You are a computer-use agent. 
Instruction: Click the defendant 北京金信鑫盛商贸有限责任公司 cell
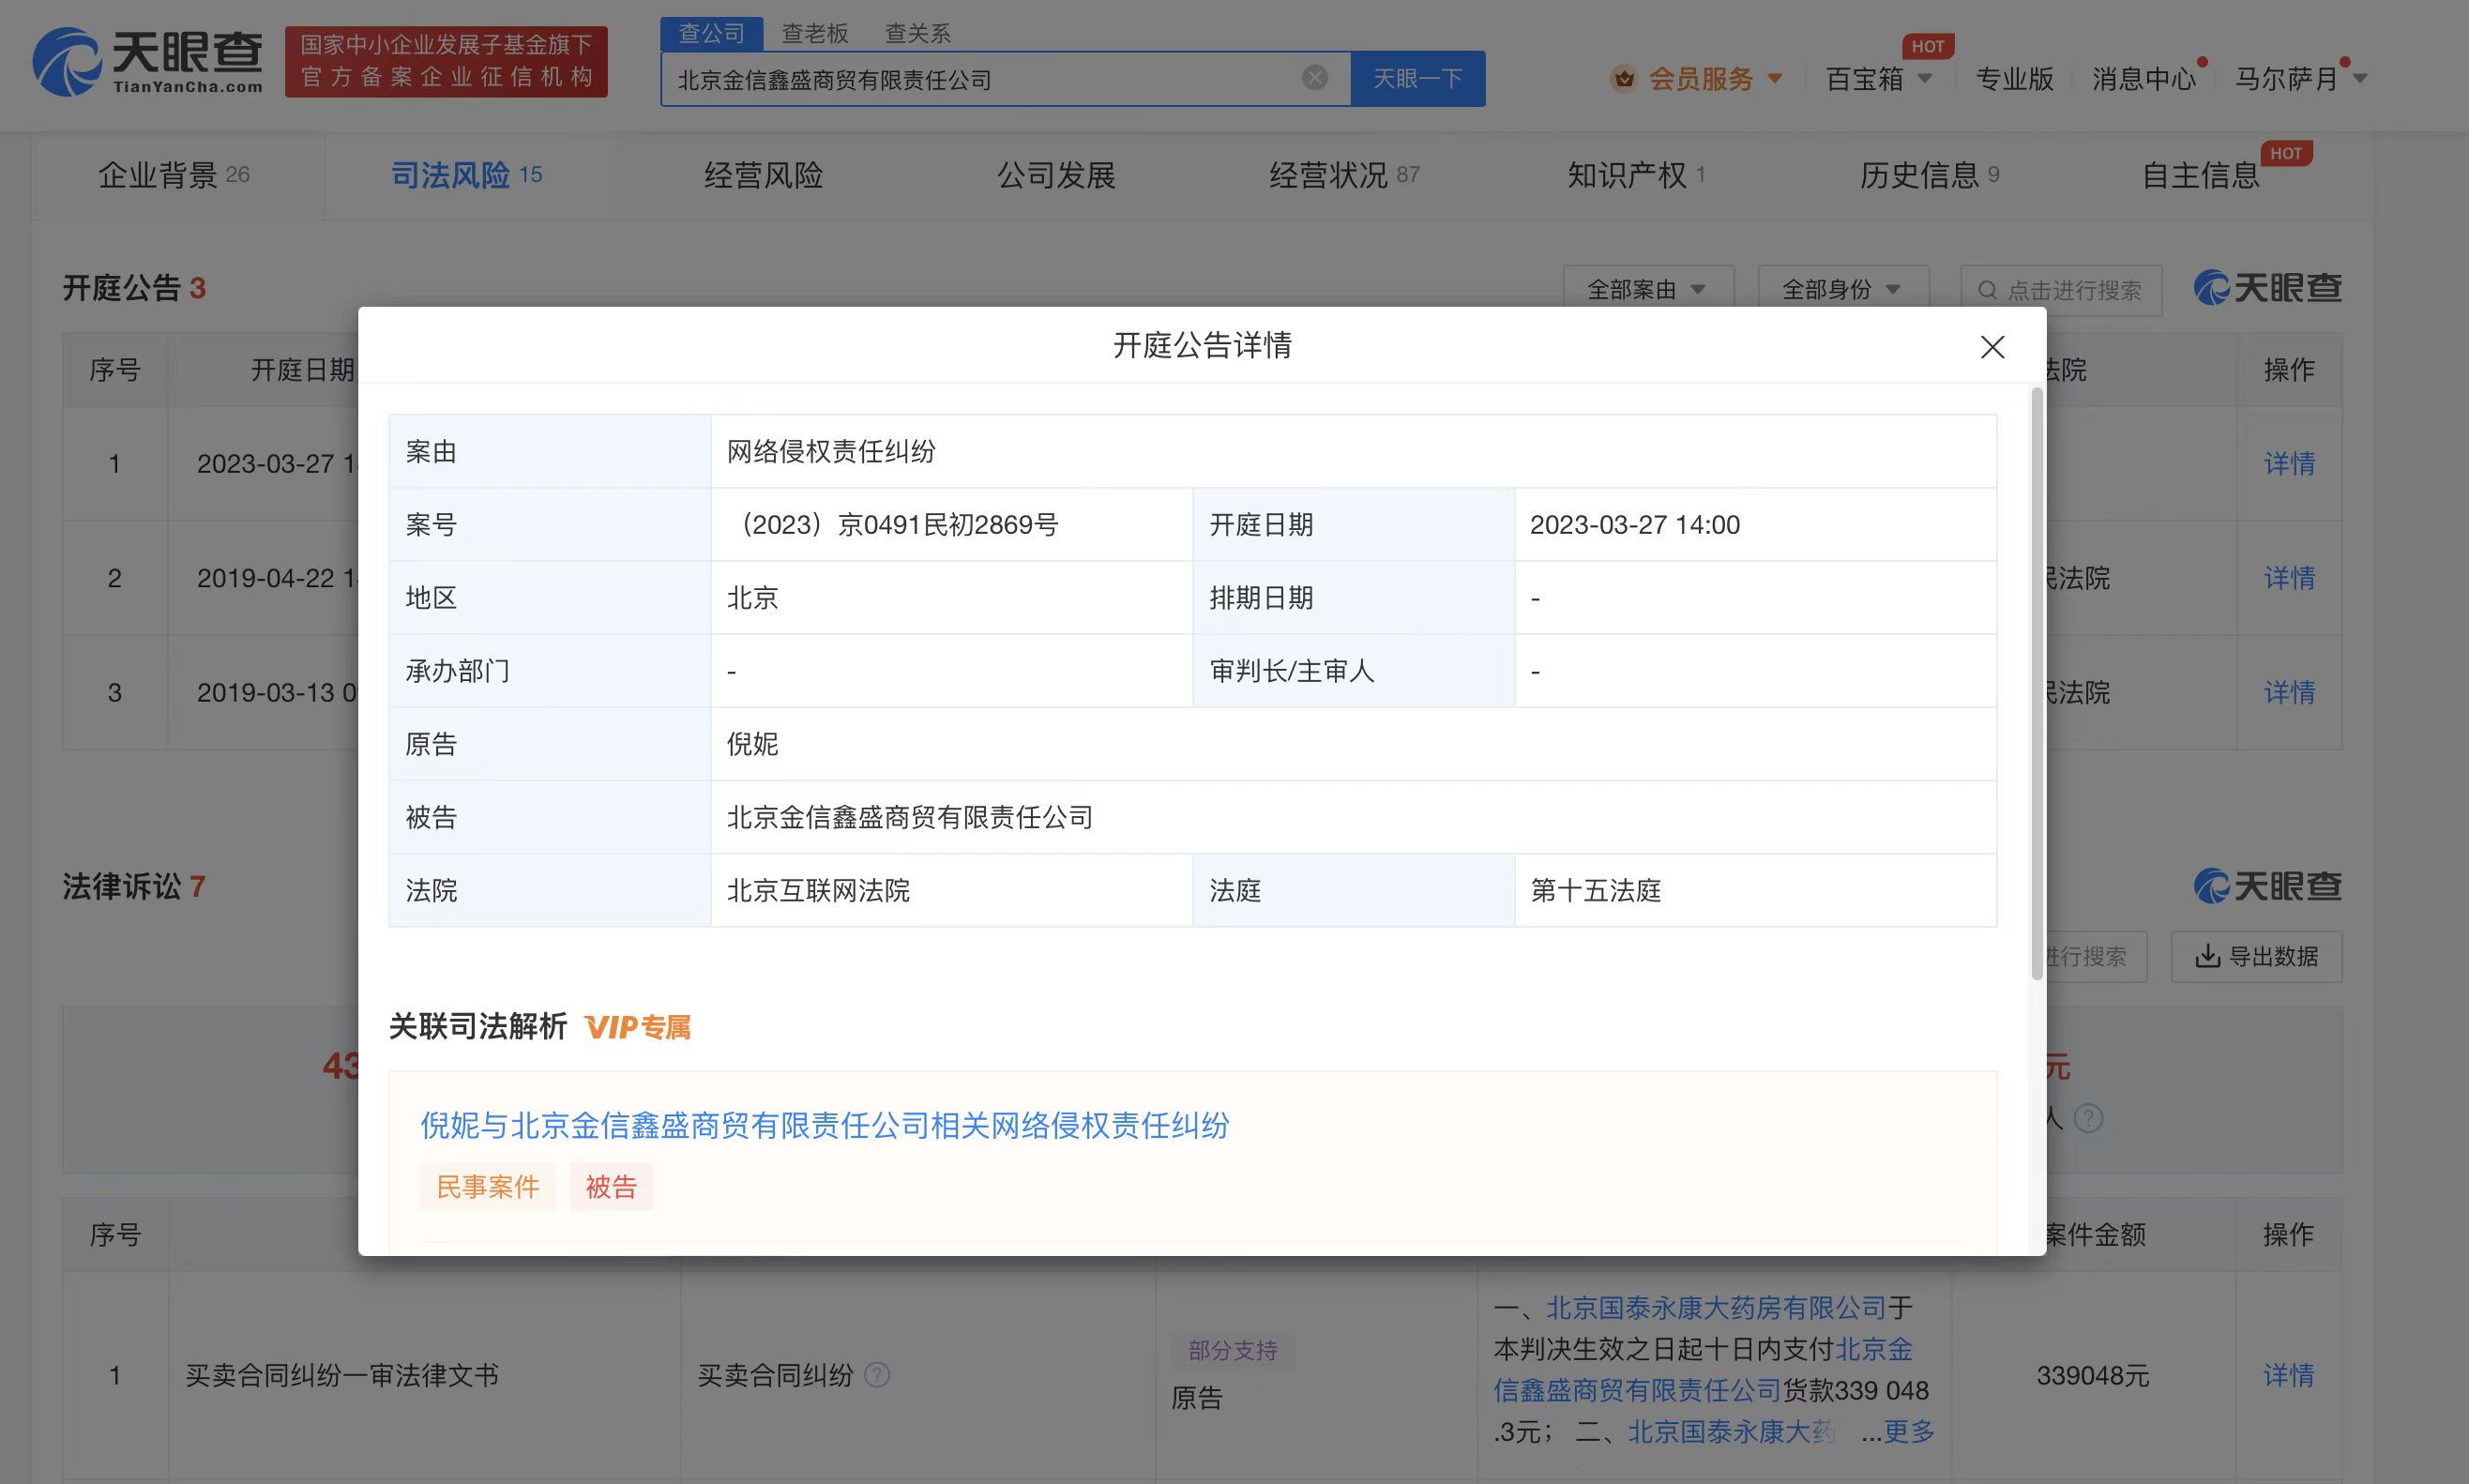(x=1353, y=817)
